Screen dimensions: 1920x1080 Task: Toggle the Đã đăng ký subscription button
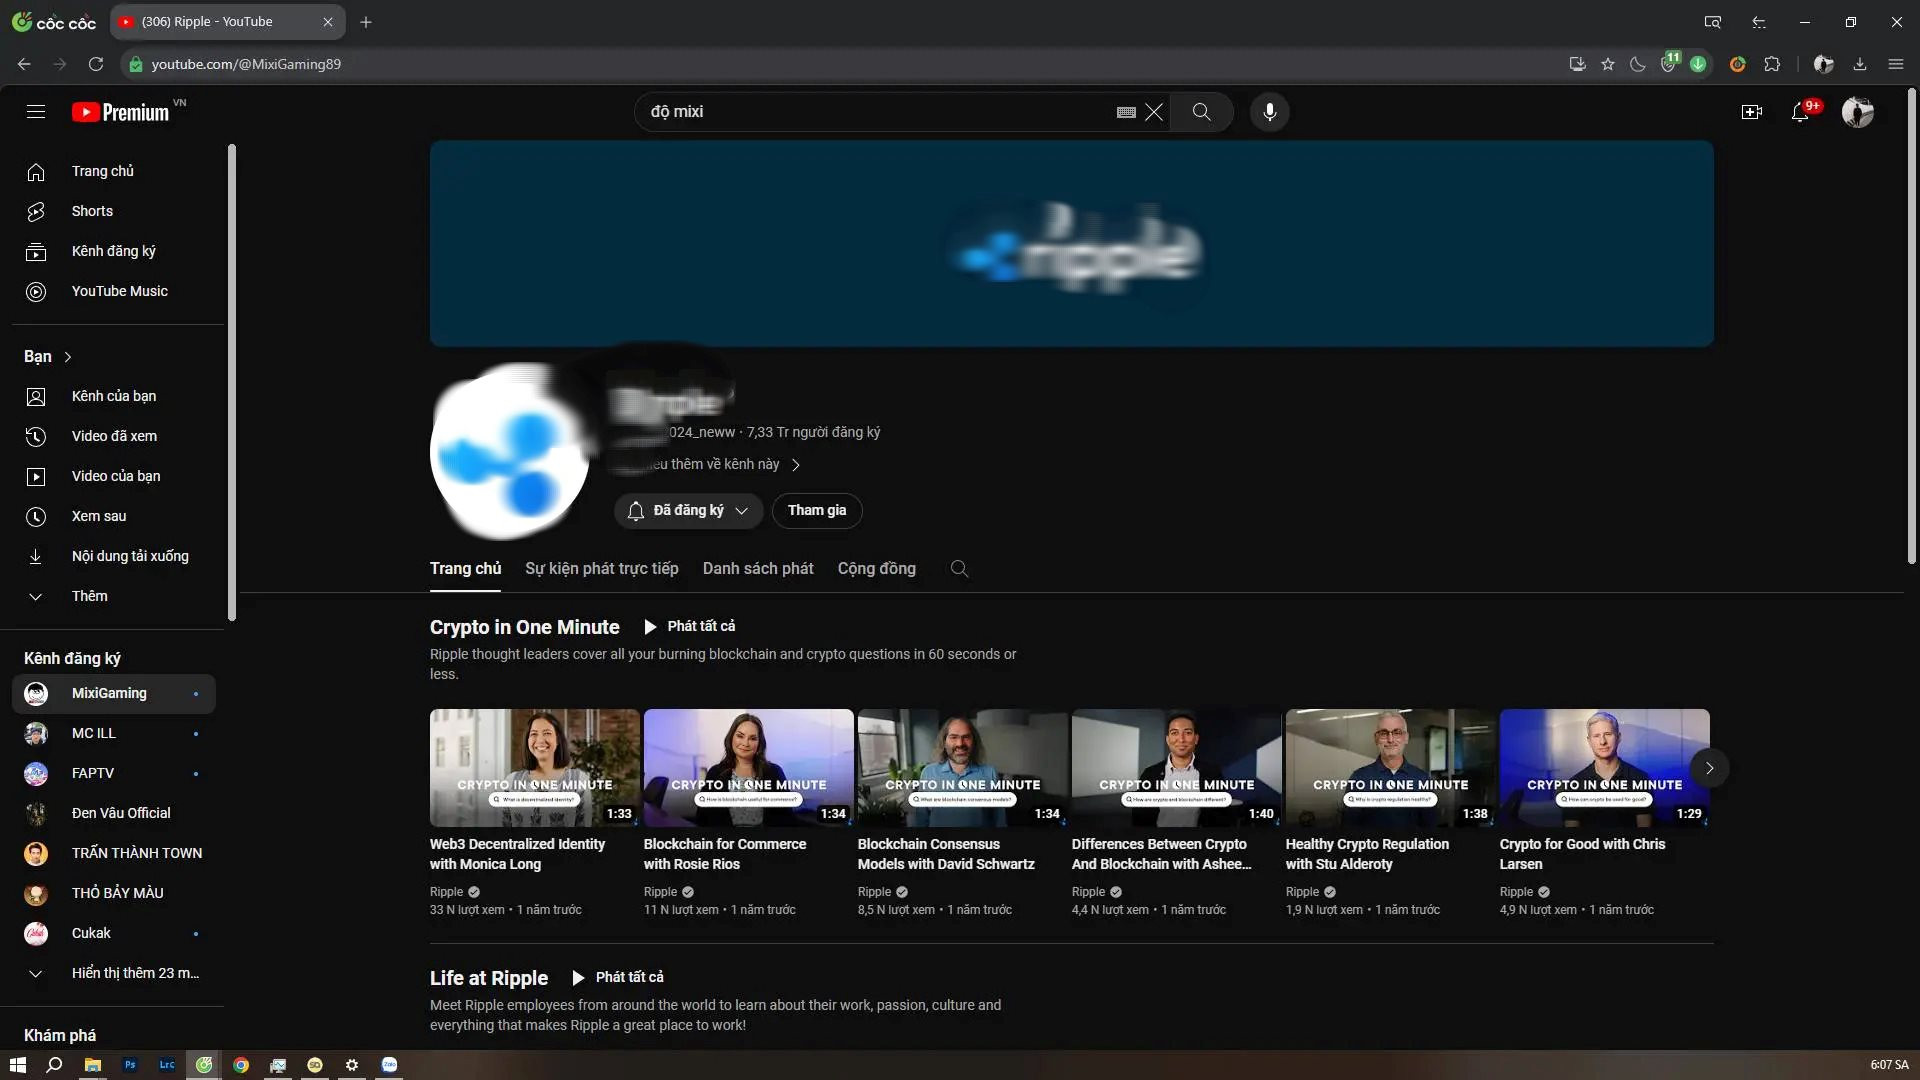[684, 509]
